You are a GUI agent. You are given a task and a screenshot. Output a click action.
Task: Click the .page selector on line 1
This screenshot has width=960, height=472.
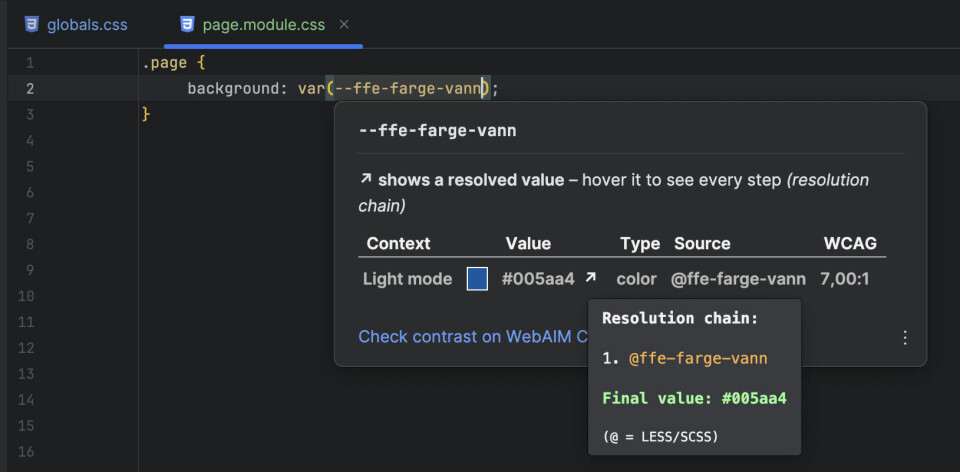coord(164,62)
